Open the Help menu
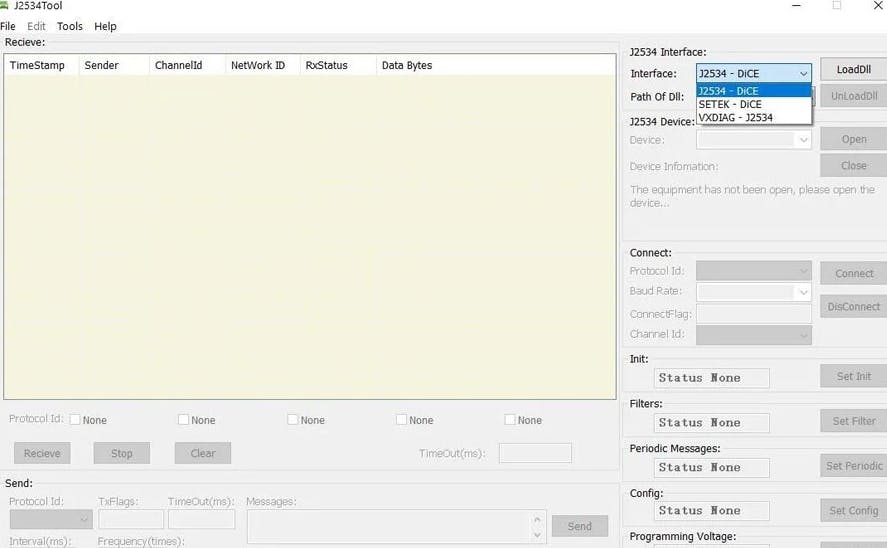This screenshot has width=887, height=548. coord(105,26)
